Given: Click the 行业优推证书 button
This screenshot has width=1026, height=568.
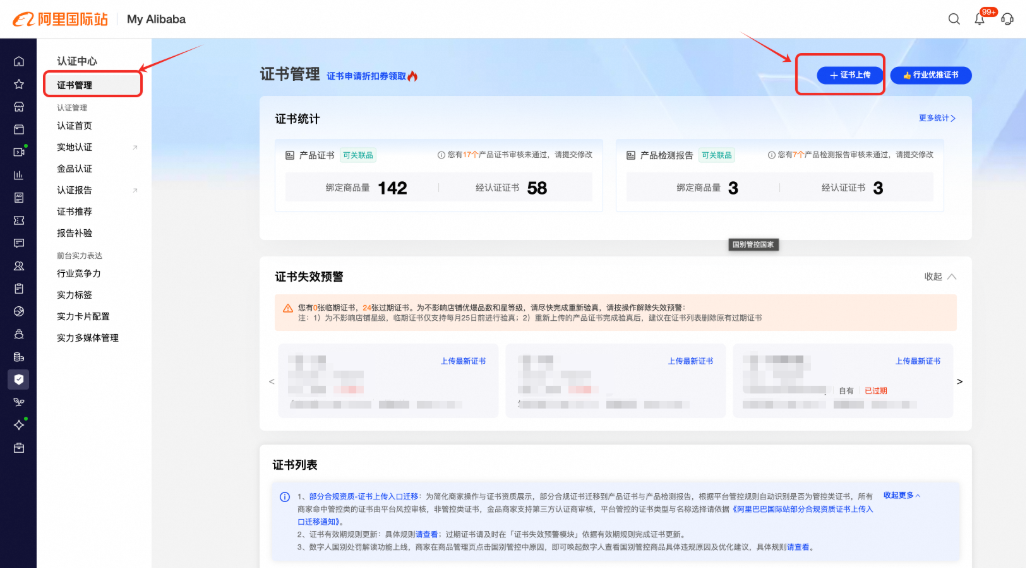Looking at the screenshot, I should pos(931,75).
